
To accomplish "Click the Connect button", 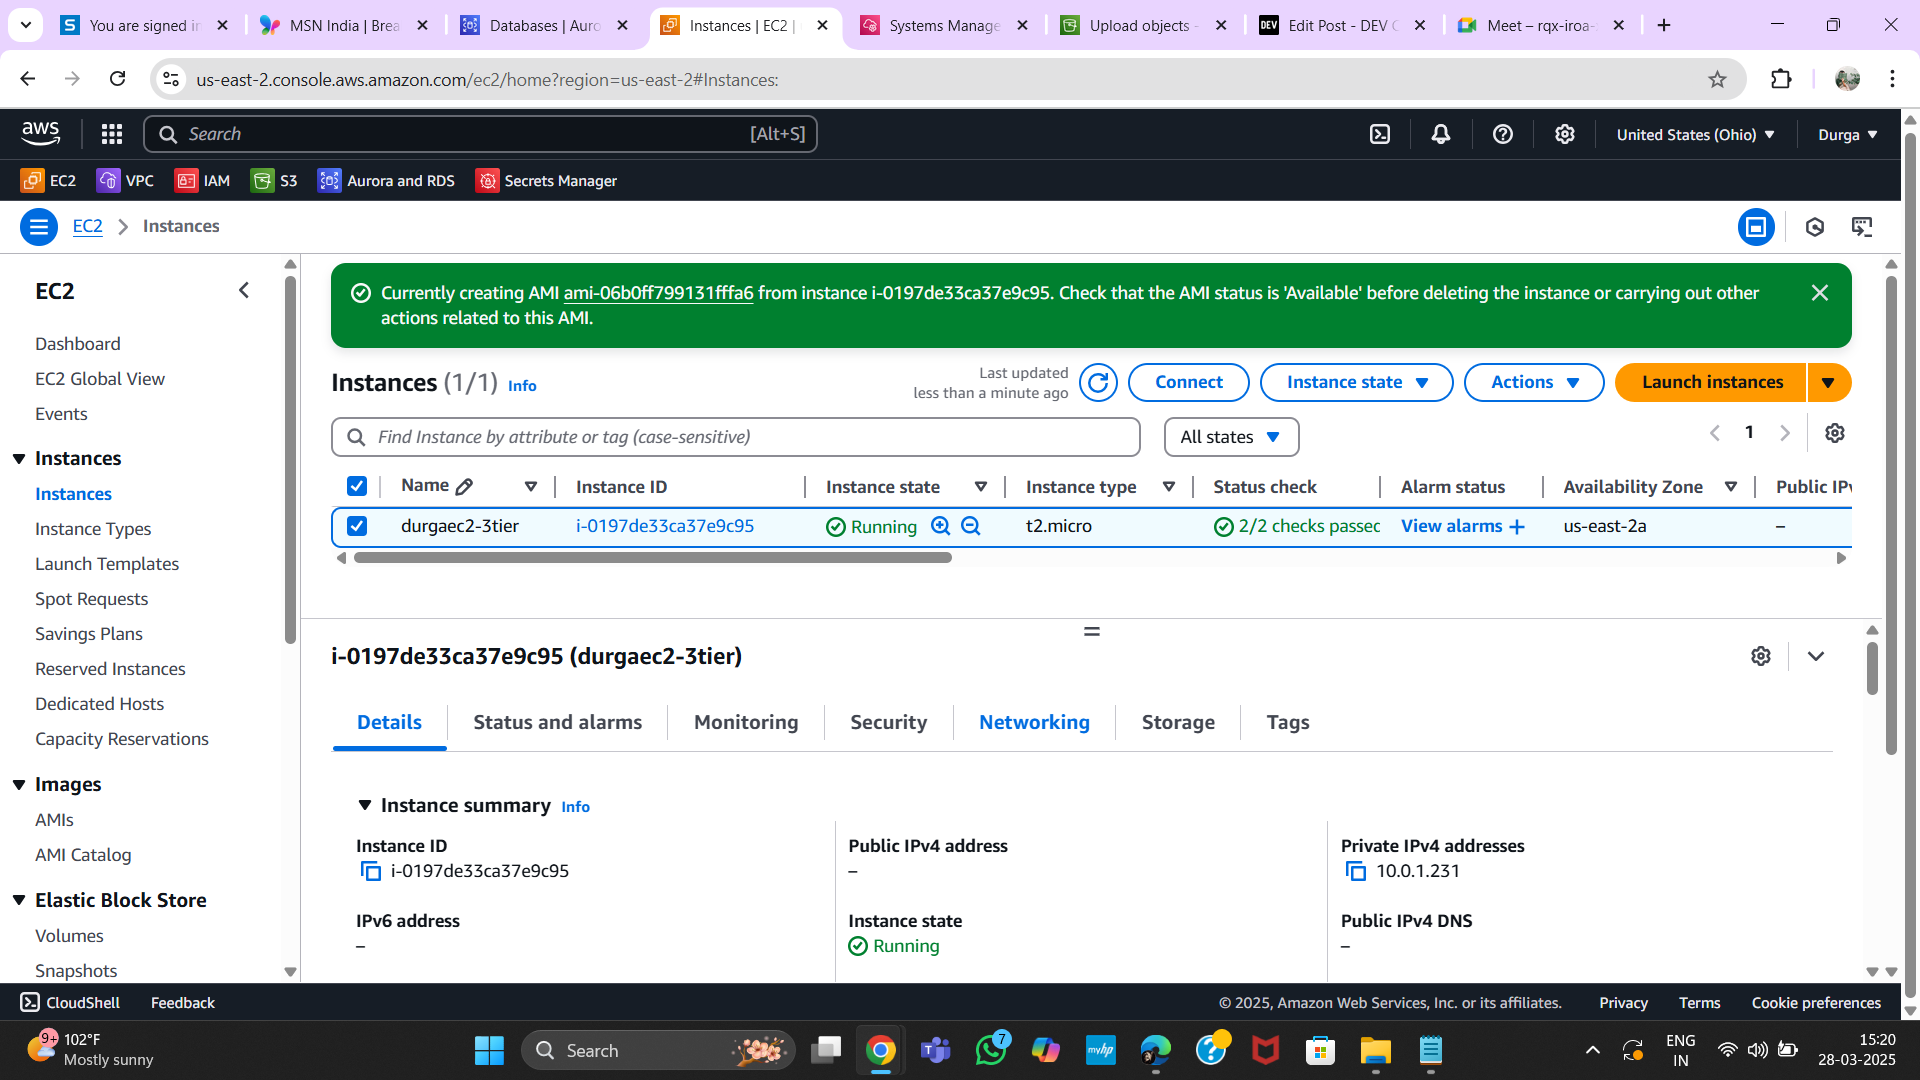I will (x=1189, y=383).
